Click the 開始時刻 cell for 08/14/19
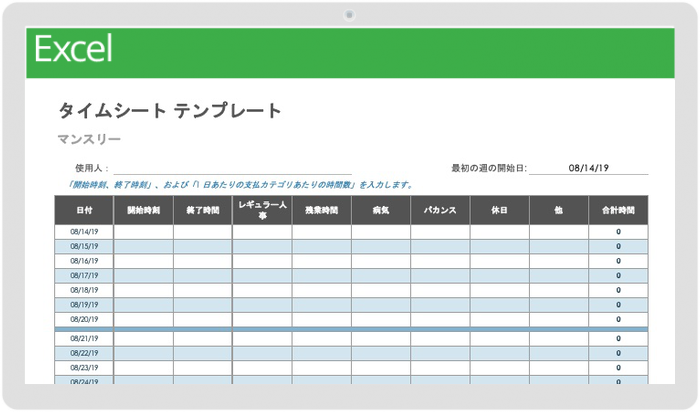Viewport: 700px width, 412px height. [x=143, y=232]
